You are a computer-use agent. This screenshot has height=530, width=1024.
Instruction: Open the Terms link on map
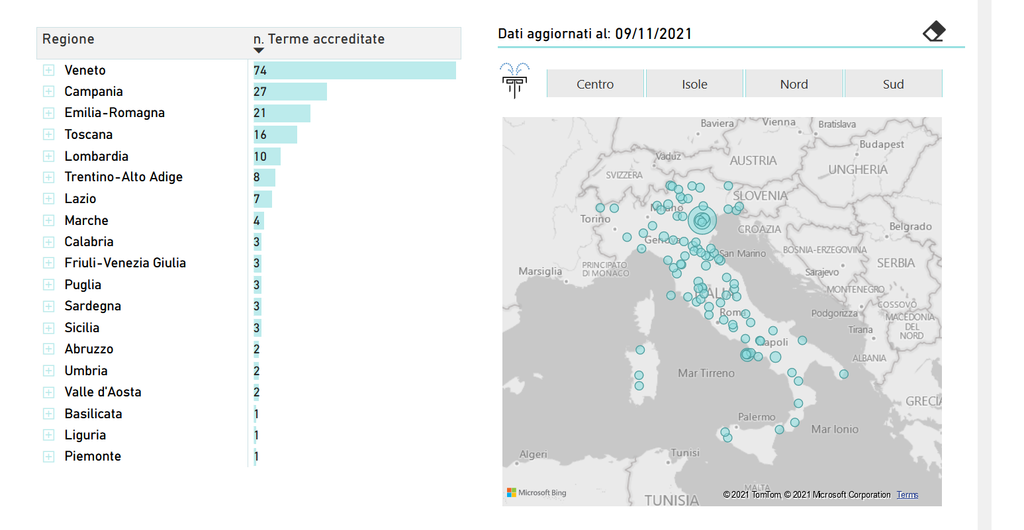point(907,495)
